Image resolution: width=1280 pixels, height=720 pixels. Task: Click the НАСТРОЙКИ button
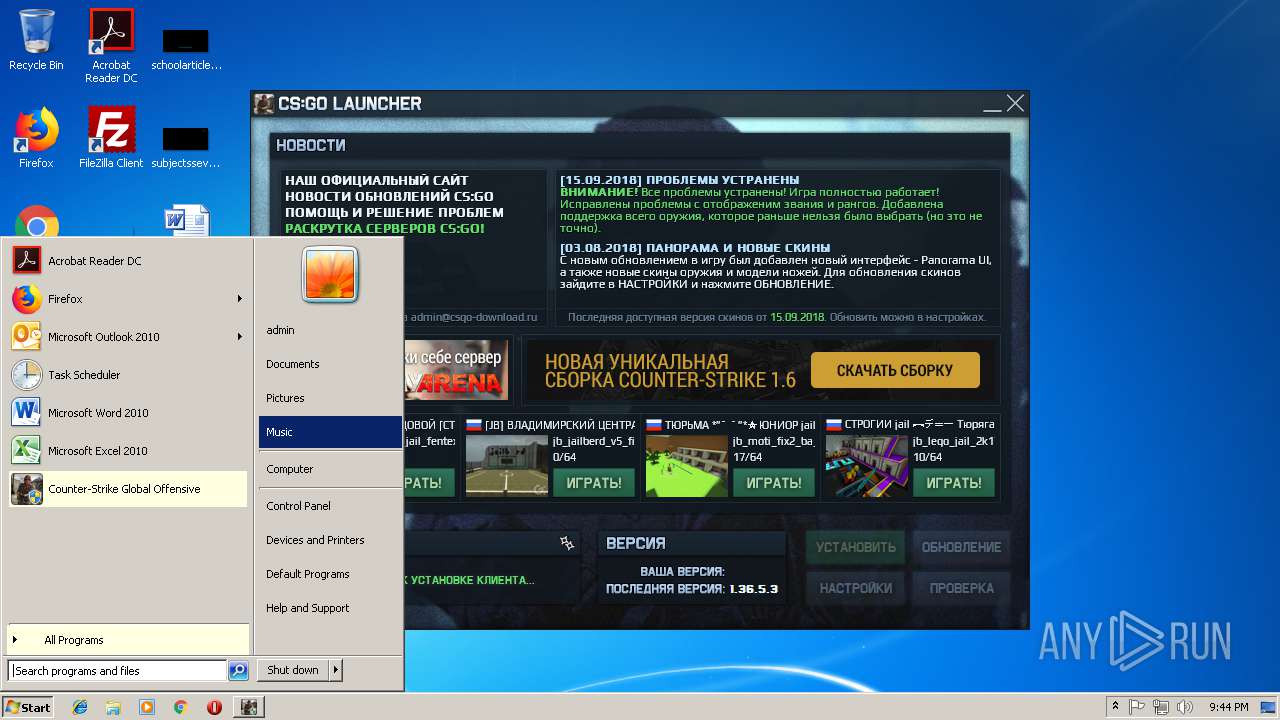pos(856,588)
